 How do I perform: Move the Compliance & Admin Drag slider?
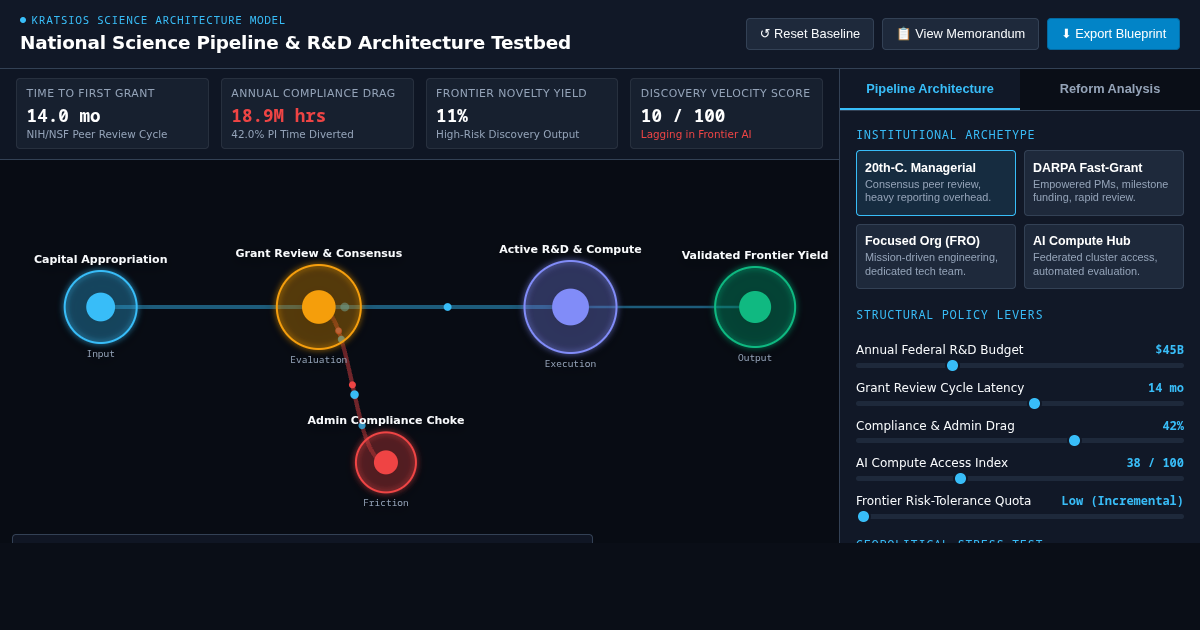(x=1020, y=441)
